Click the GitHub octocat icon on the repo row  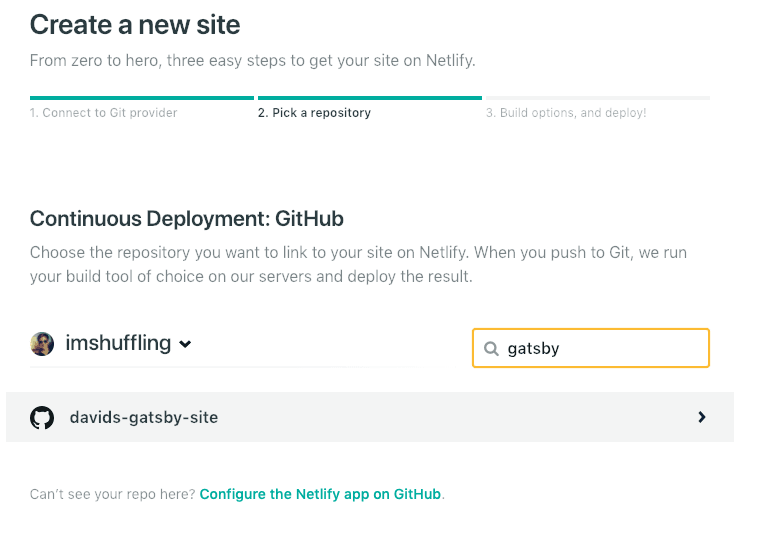(42, 418)
